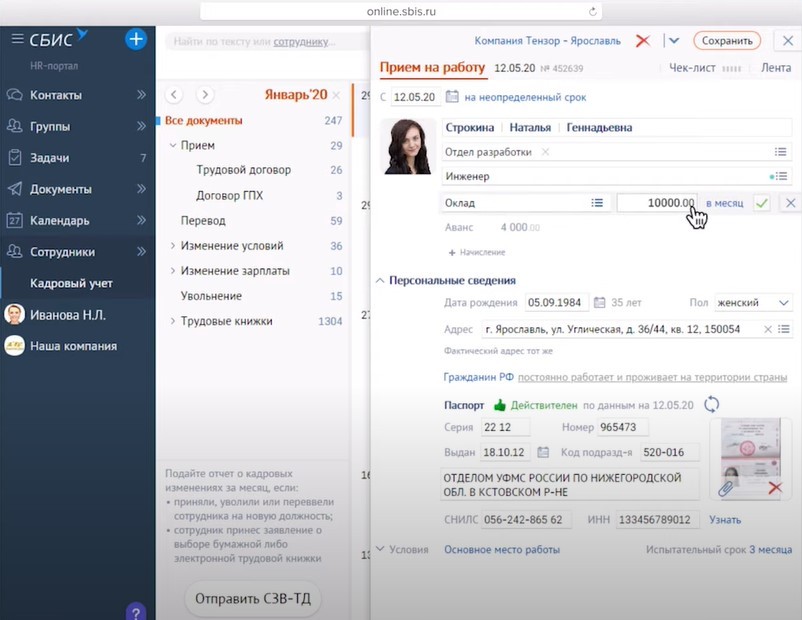
Task: Switch to the Лента tab
Action: tap(775, 68)
